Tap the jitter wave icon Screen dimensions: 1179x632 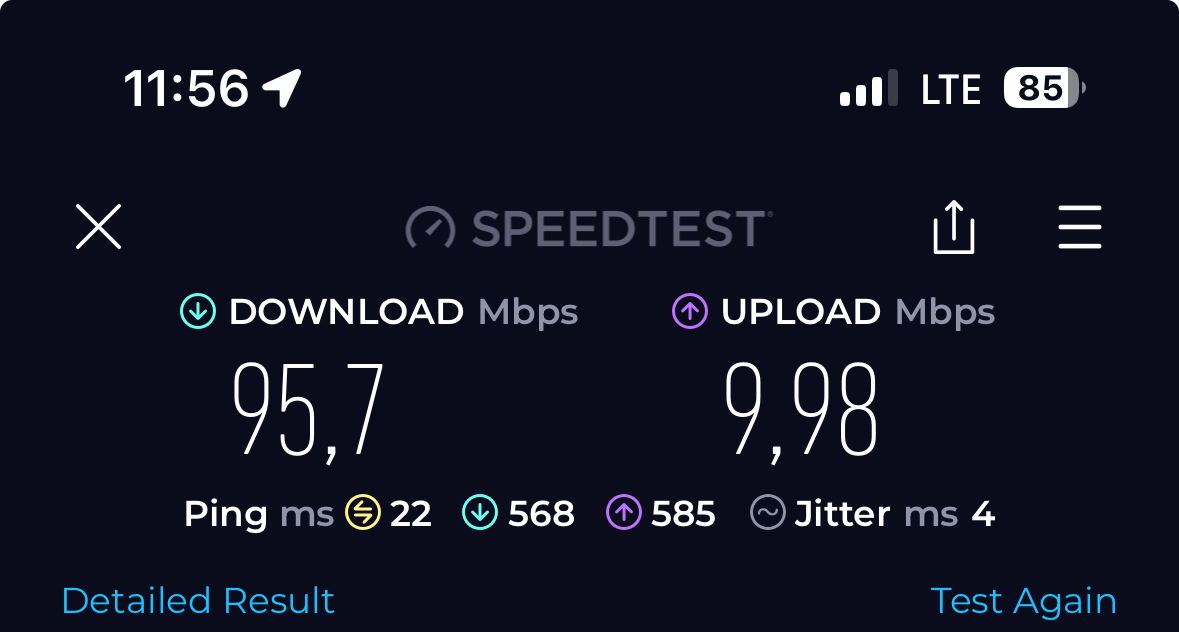point(768,513)
